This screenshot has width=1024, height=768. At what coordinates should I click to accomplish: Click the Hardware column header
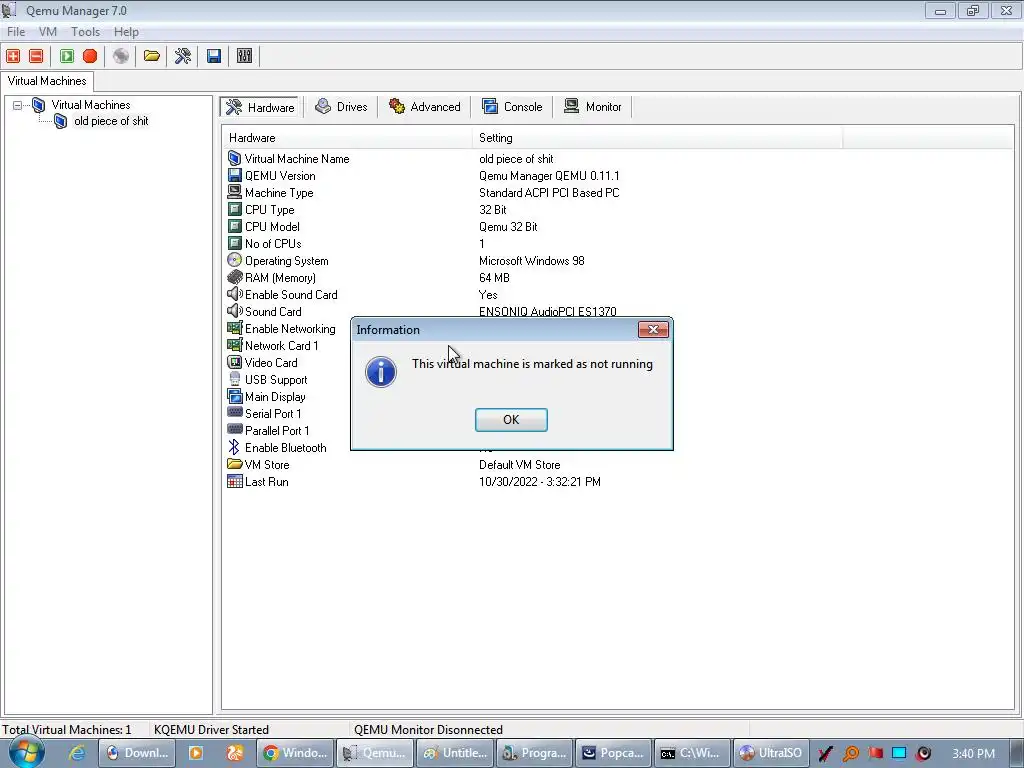click(347, 138)
